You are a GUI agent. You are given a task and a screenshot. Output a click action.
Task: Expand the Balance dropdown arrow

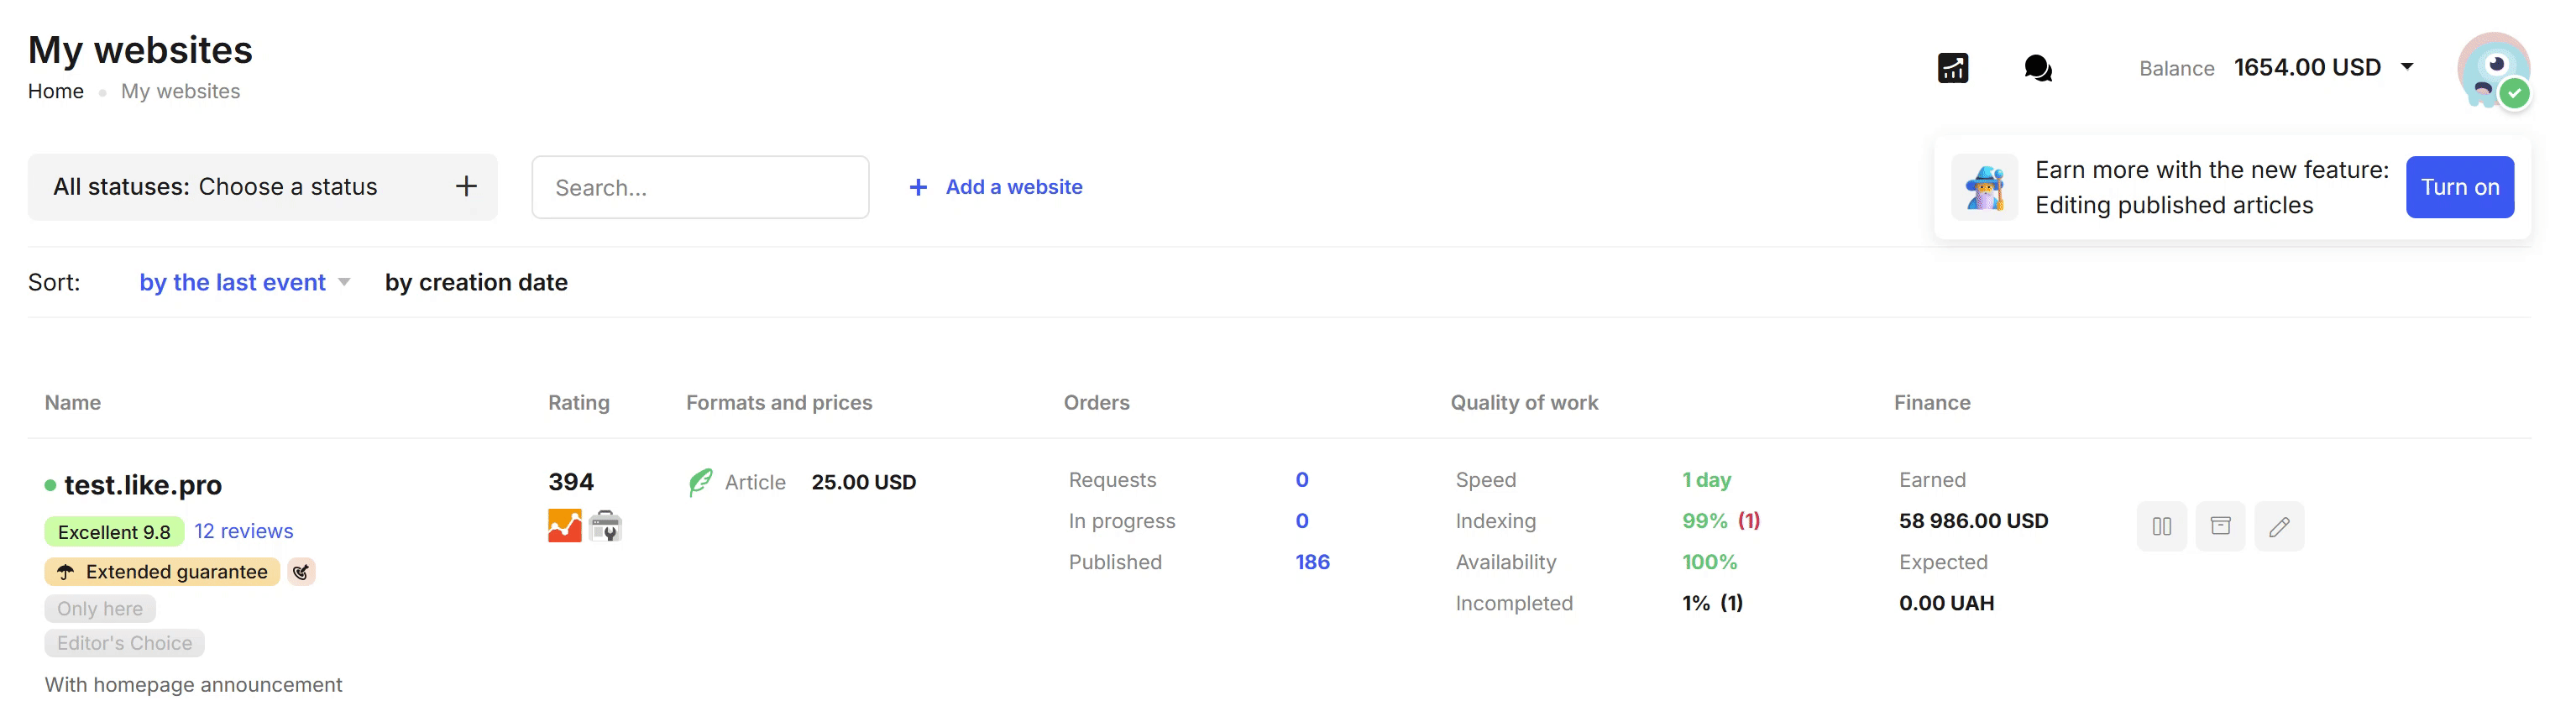[x=2408, y=67]
